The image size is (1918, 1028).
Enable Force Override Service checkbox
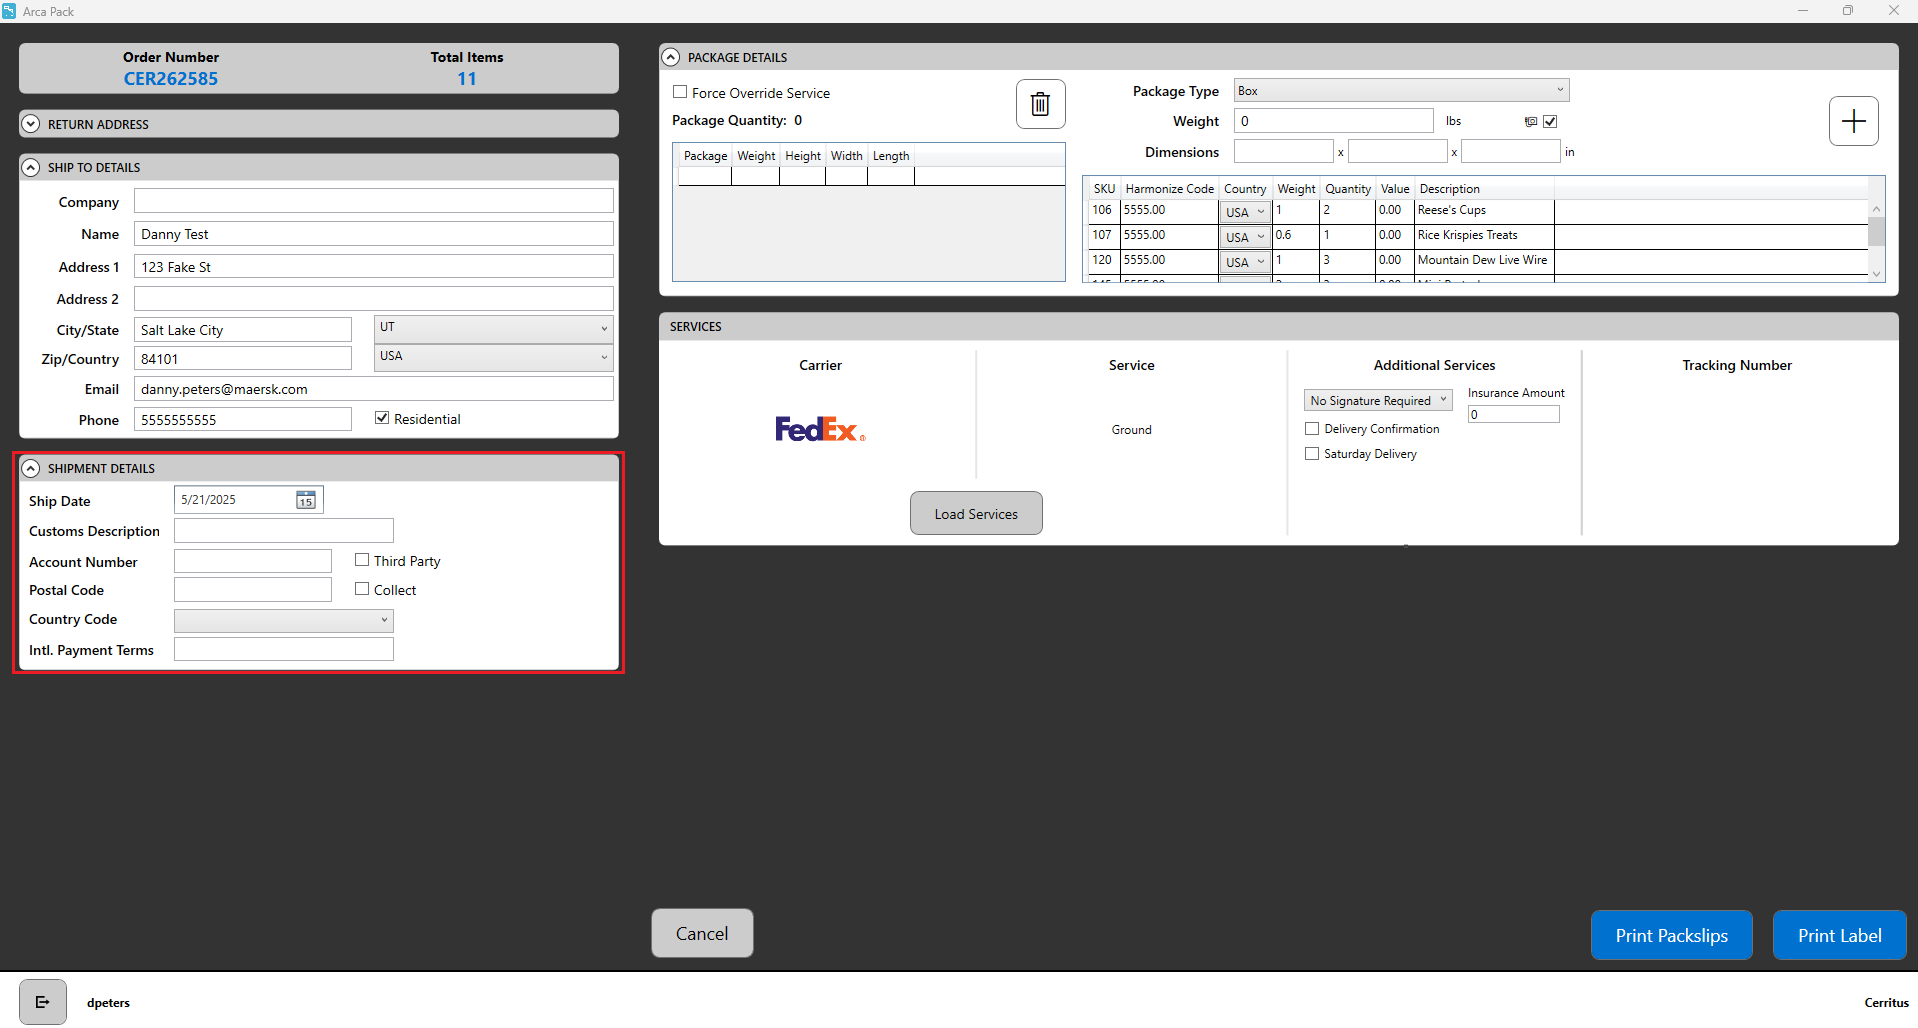[680, 92]
